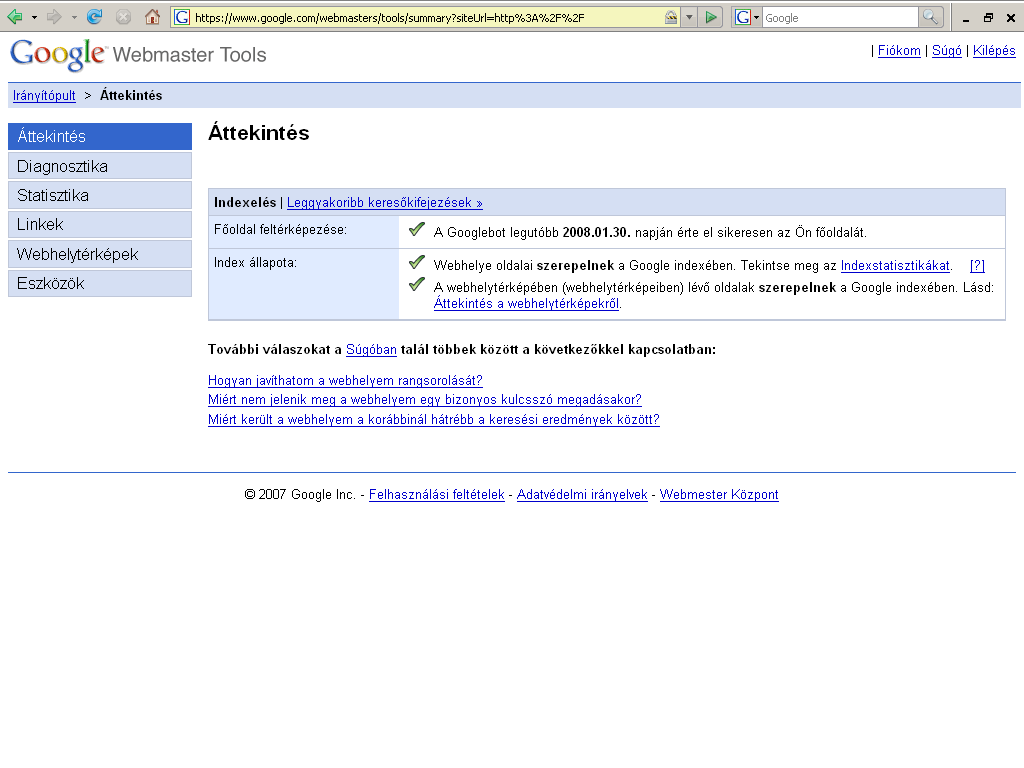Sign out via the Kilépés link
Viewport: 1024px width, 768px height.
[994, 51]
